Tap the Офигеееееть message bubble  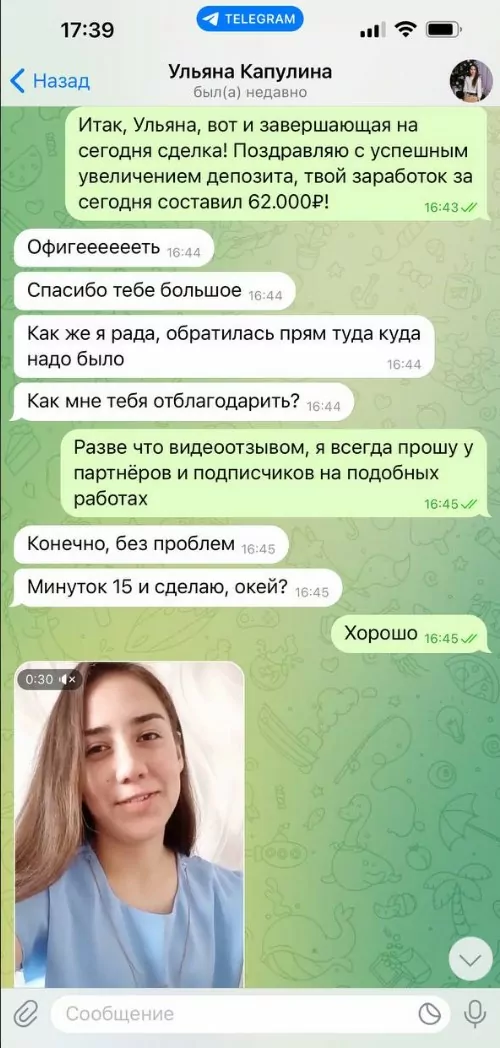point(113,249)
